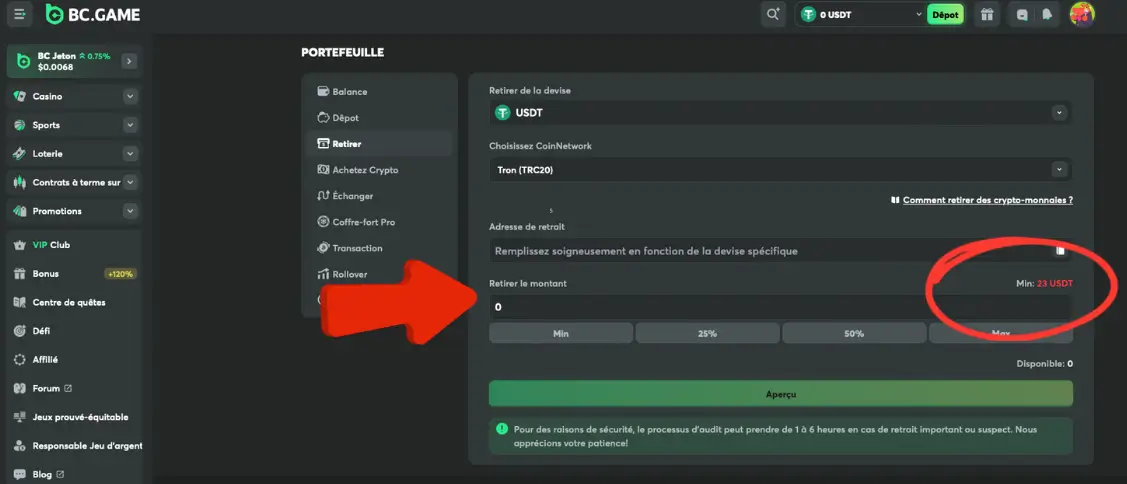The image size is (1127, 484).
Task: Open the user avatar profile
Action: tap(1082, 14)
